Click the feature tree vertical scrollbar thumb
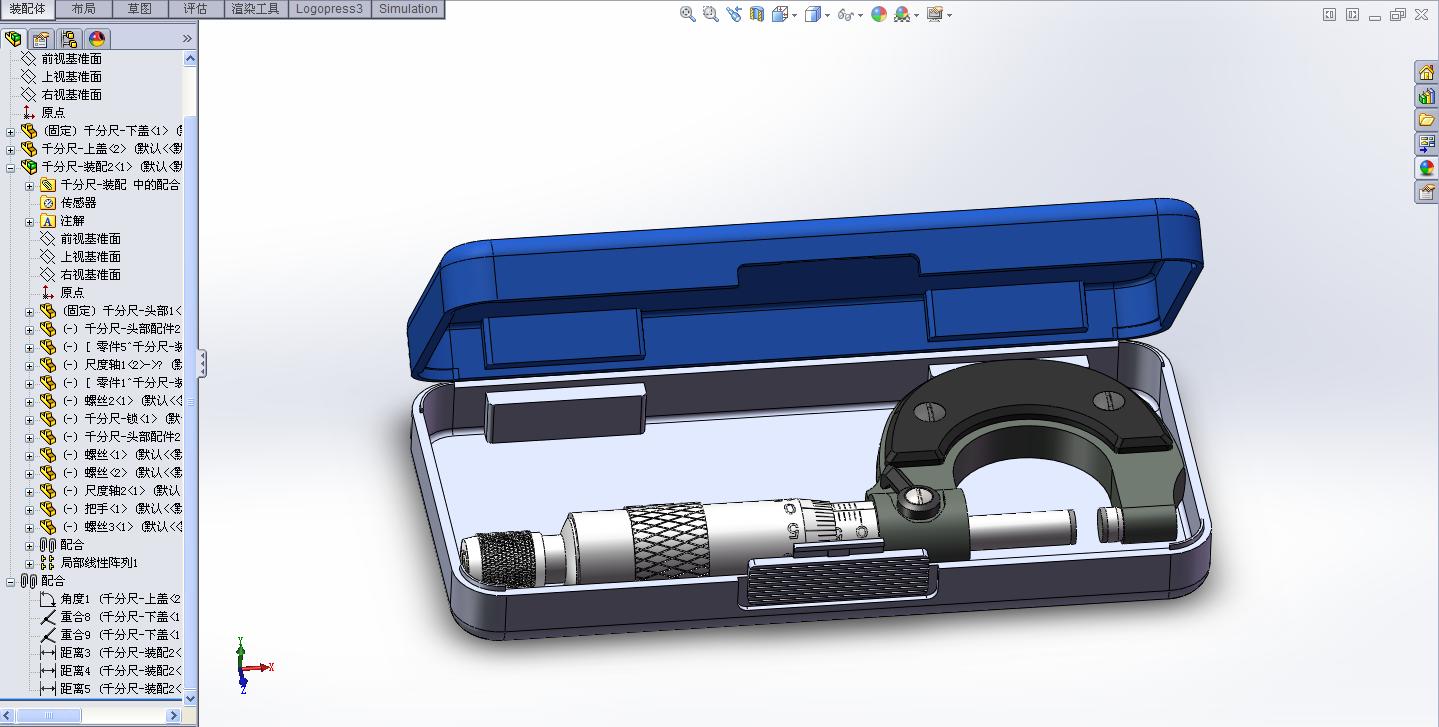This screenshot has width=1439, height=727. click(x=190, y=402)
